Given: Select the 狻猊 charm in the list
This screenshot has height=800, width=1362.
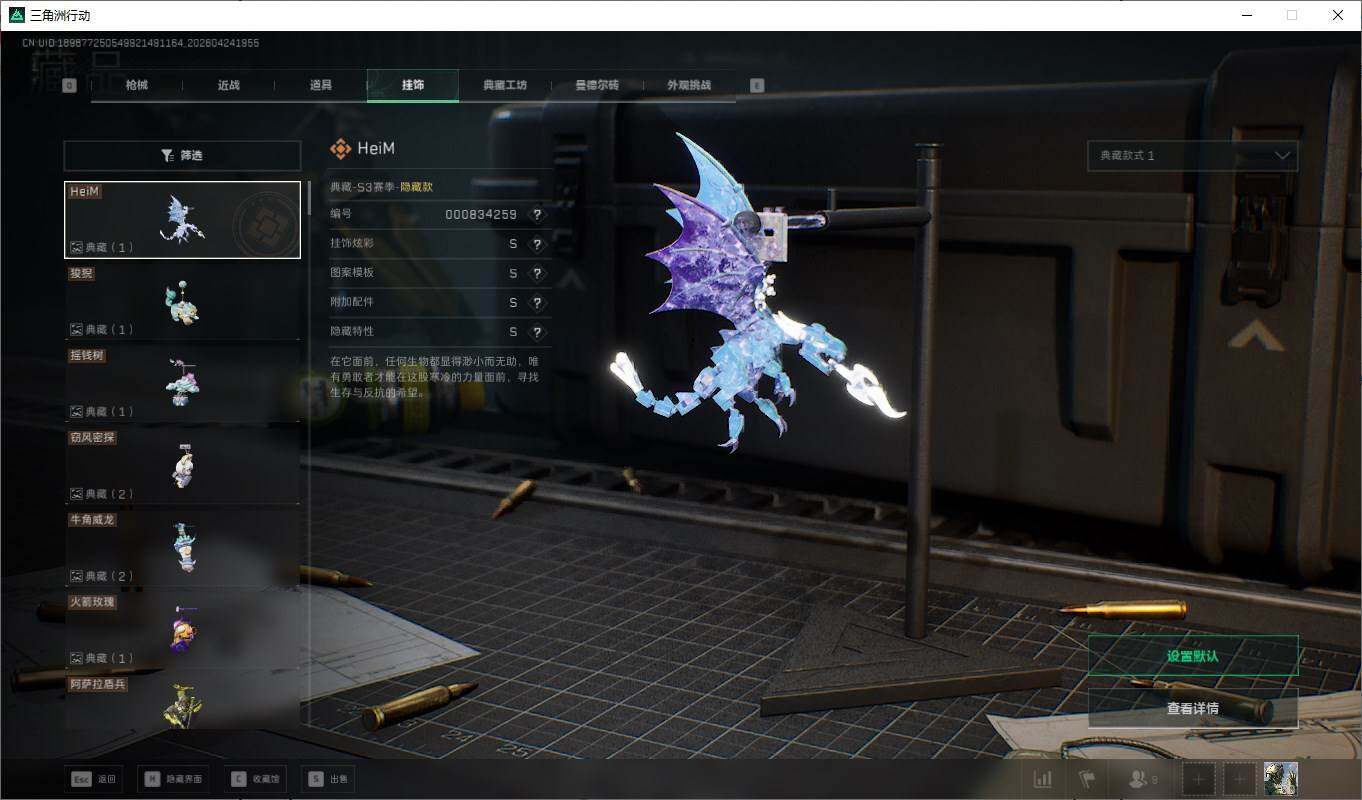Looking at the screenshot, I should point(182,301).
